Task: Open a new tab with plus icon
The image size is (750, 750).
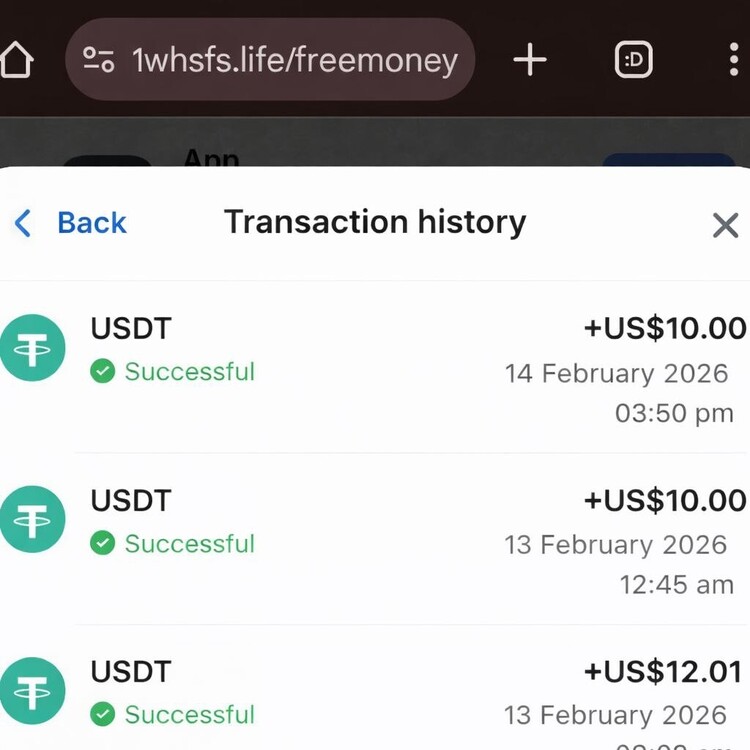Action: tap(530, 60)
